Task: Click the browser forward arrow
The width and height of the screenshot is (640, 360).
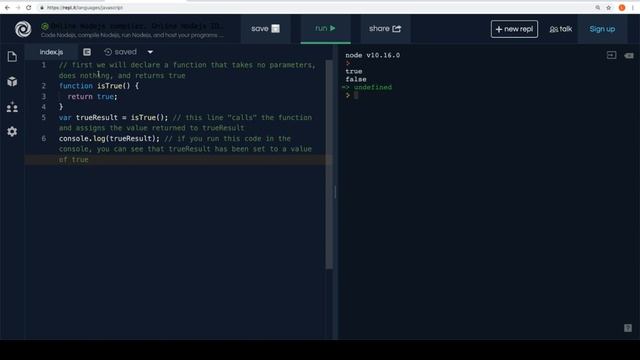Action: [x=18, y=7]
